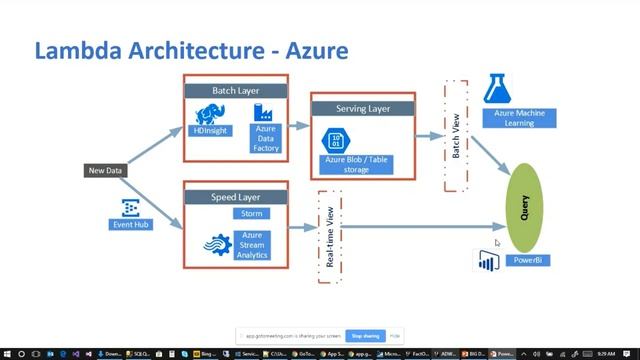Switch to the Services taskbar window

(x=247, y=354)
